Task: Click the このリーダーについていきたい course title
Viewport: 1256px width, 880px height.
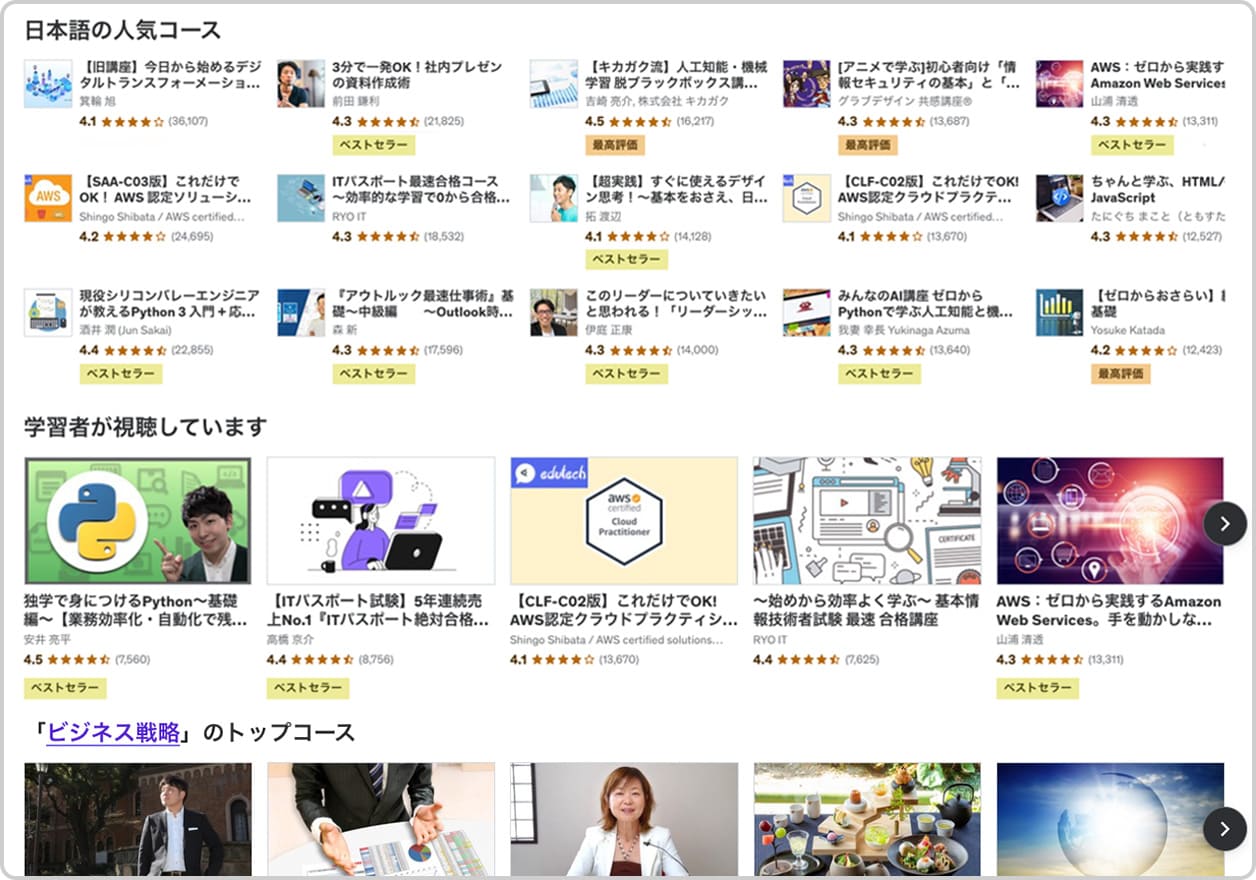Action: point(677,304)
